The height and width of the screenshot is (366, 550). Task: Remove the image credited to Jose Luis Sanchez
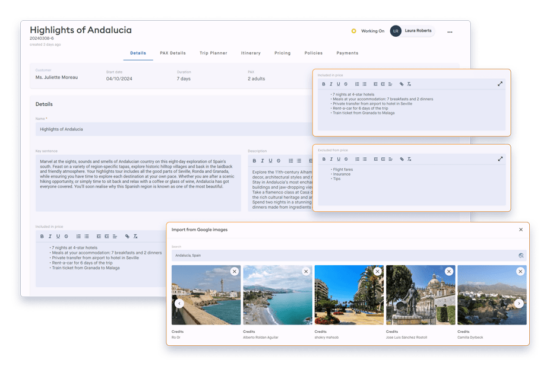click(449, 272)
